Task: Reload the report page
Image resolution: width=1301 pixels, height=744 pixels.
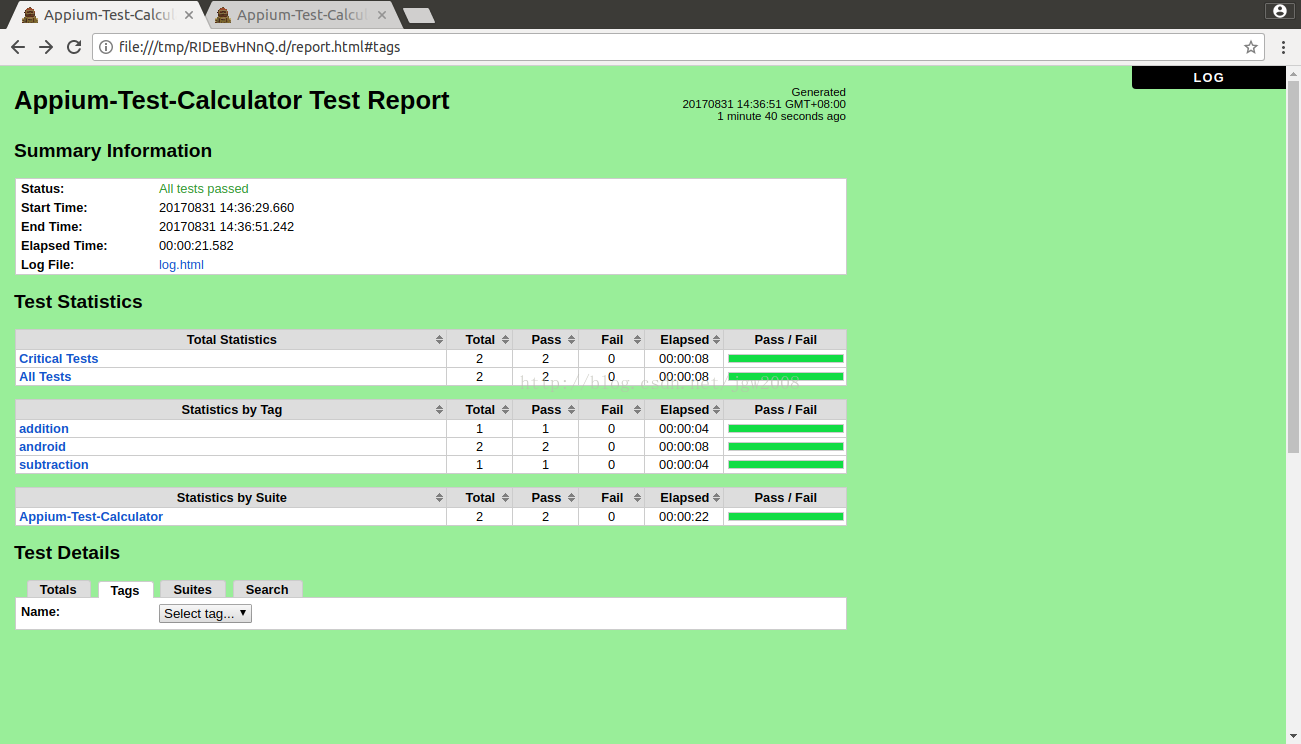Action: pos(74,47)
